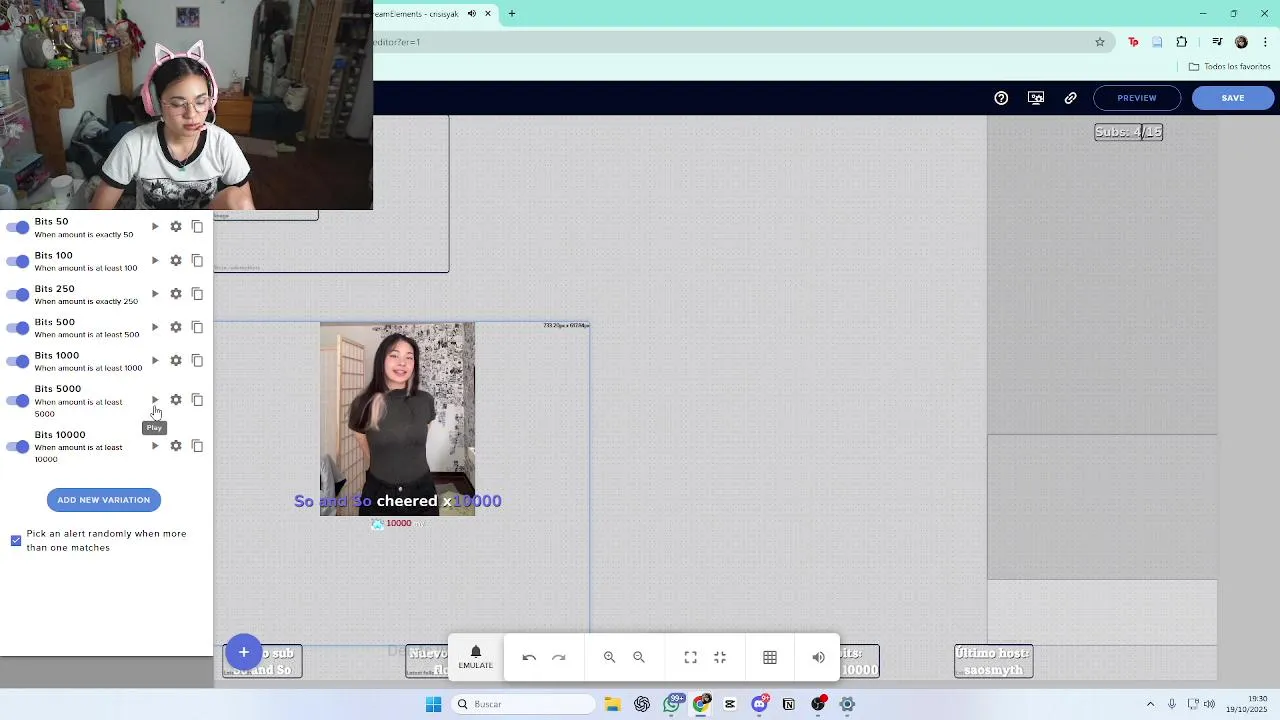The width and height of the screenshot is (1280, 720).
Task: Duplicate the Bits 5000 variation
Action: 197,400
